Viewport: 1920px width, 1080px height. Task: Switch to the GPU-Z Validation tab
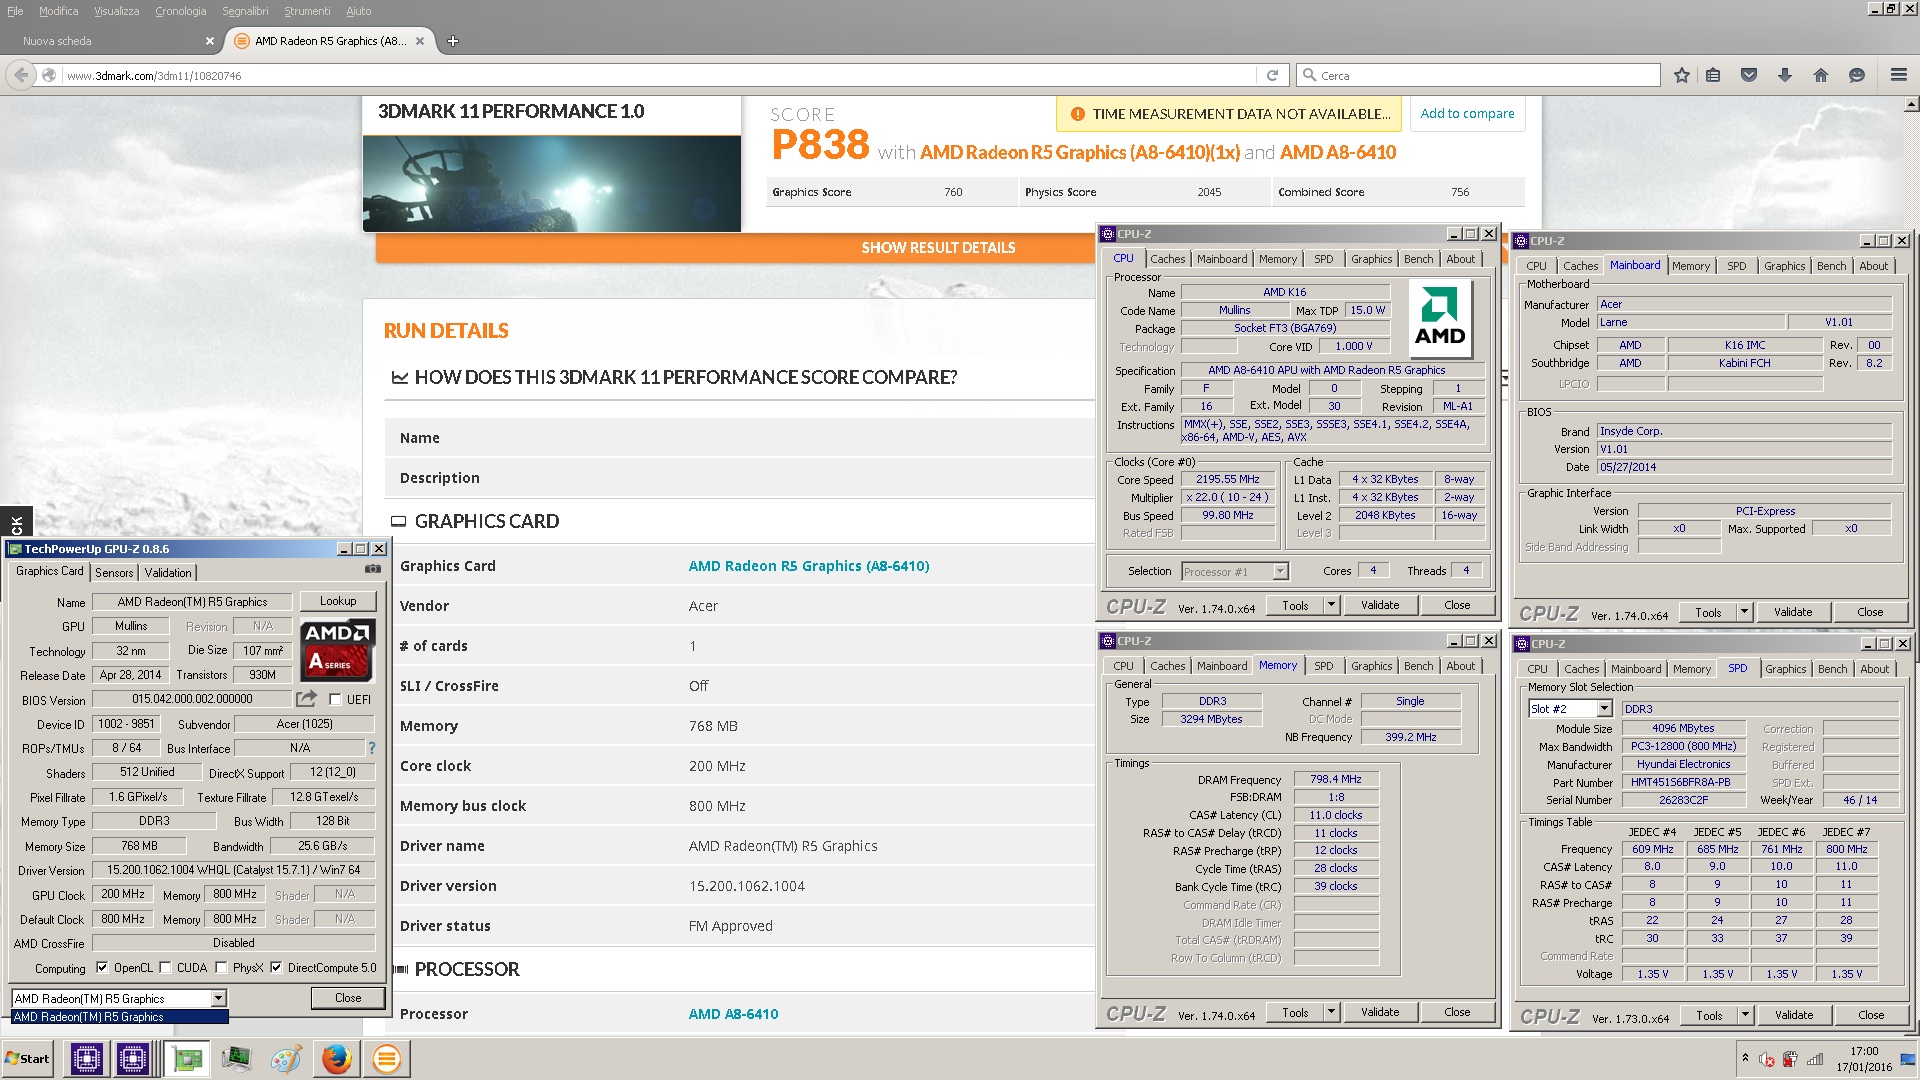168,573
